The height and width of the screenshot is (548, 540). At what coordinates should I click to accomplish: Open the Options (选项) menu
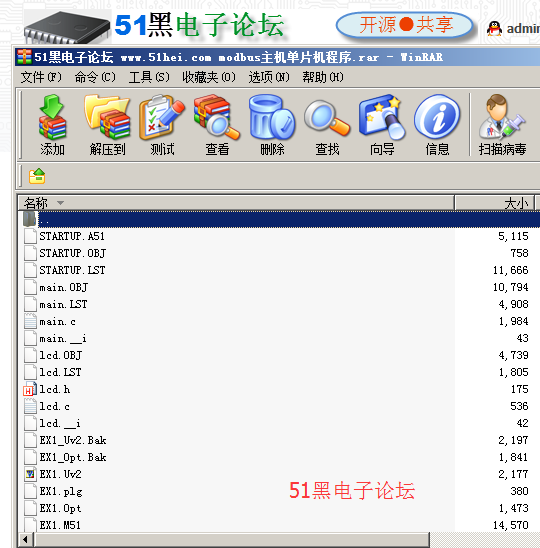[x=269, y=77]
